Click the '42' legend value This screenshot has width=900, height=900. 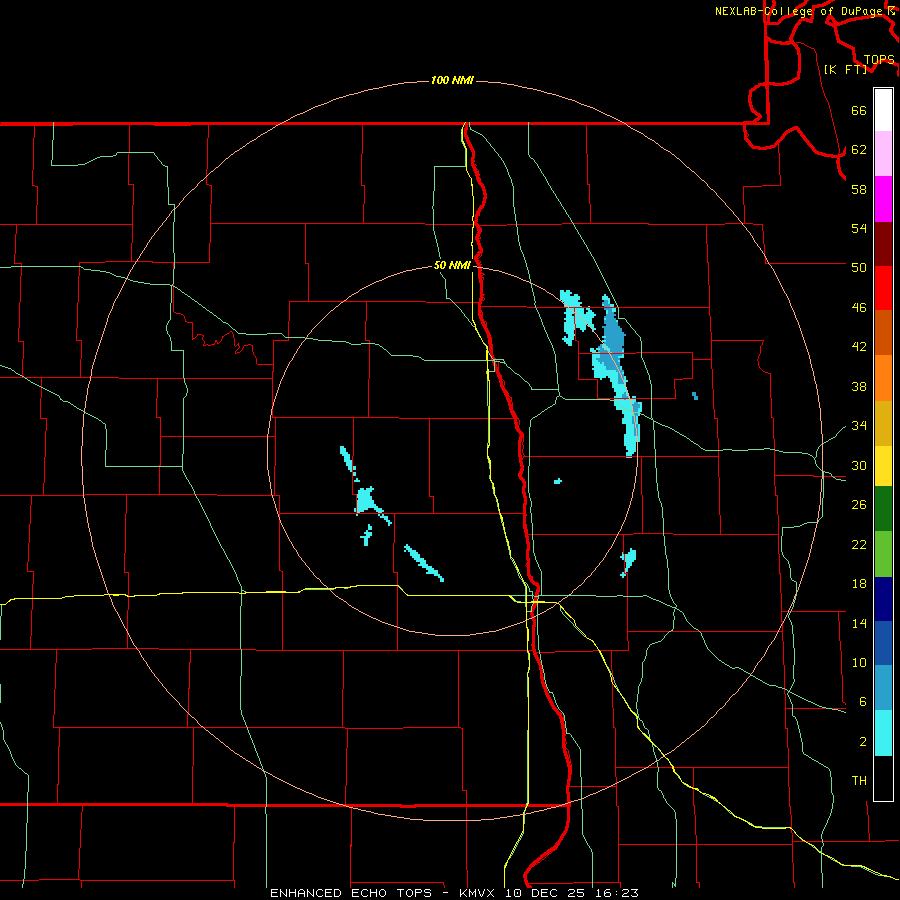point(859,347)
